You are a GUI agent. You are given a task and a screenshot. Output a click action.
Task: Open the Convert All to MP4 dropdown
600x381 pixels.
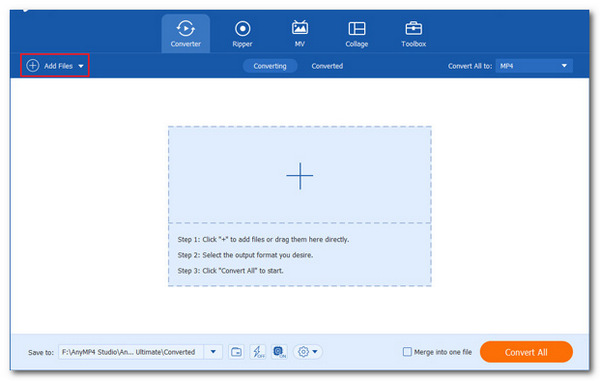pyautogui.click(x=534, y=66)
